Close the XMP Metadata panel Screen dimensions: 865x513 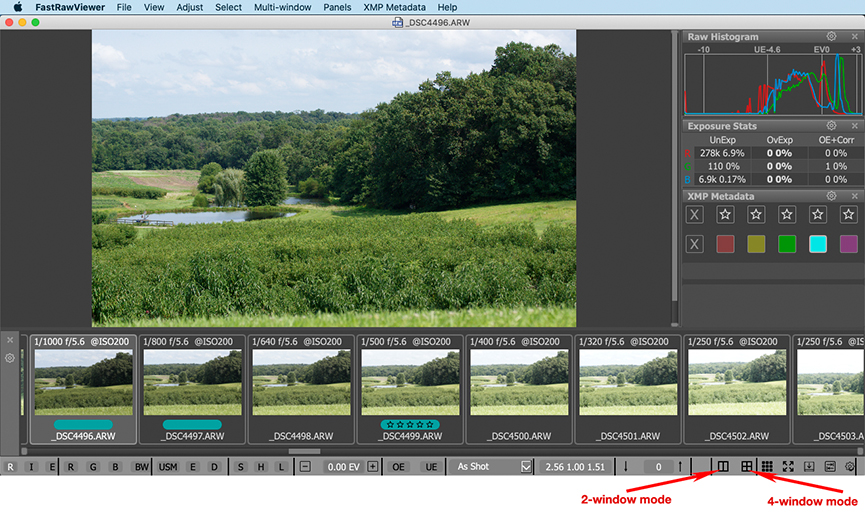pos(855,196)
